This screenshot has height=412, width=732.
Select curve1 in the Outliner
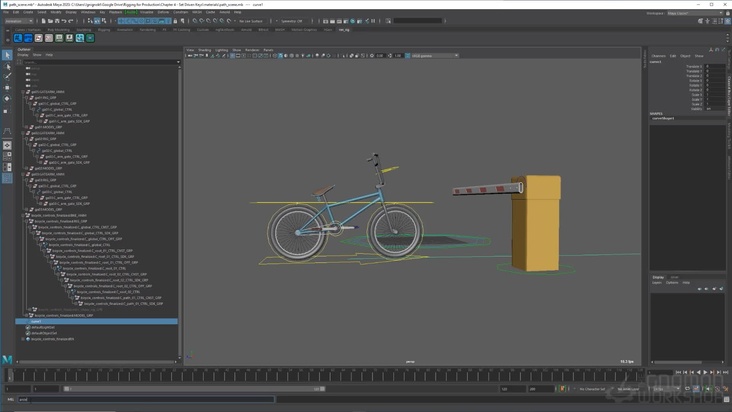[x=36, y=321]
